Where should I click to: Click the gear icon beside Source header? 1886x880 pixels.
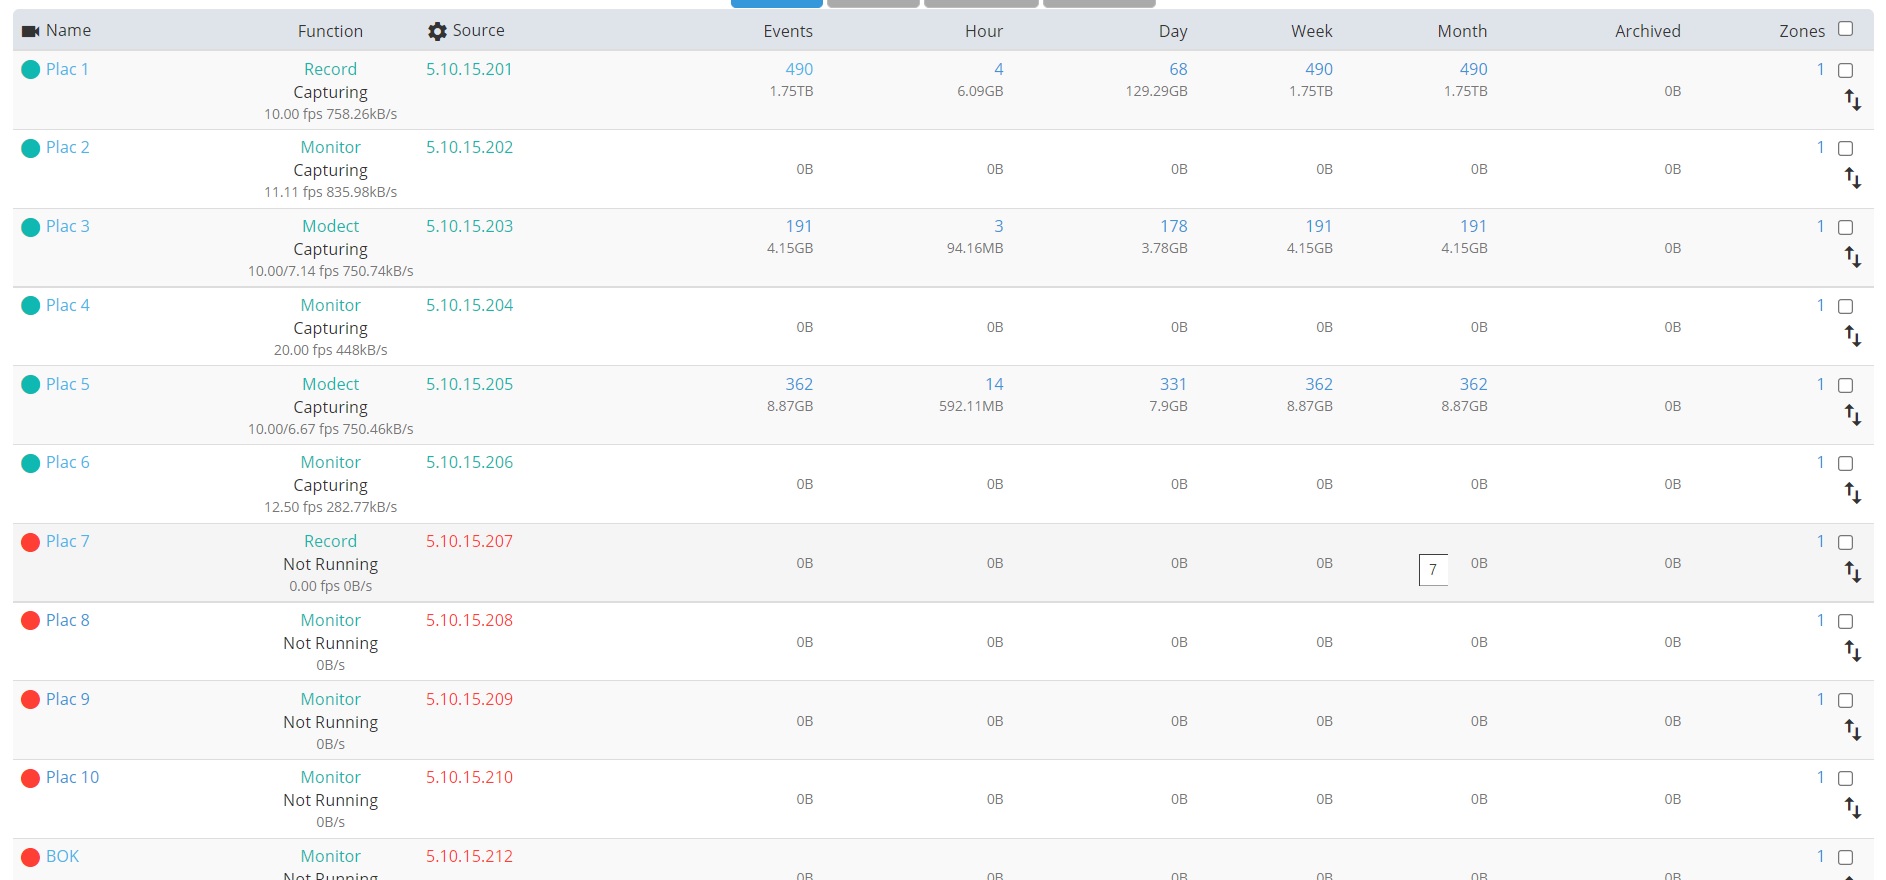click(437, 32)
